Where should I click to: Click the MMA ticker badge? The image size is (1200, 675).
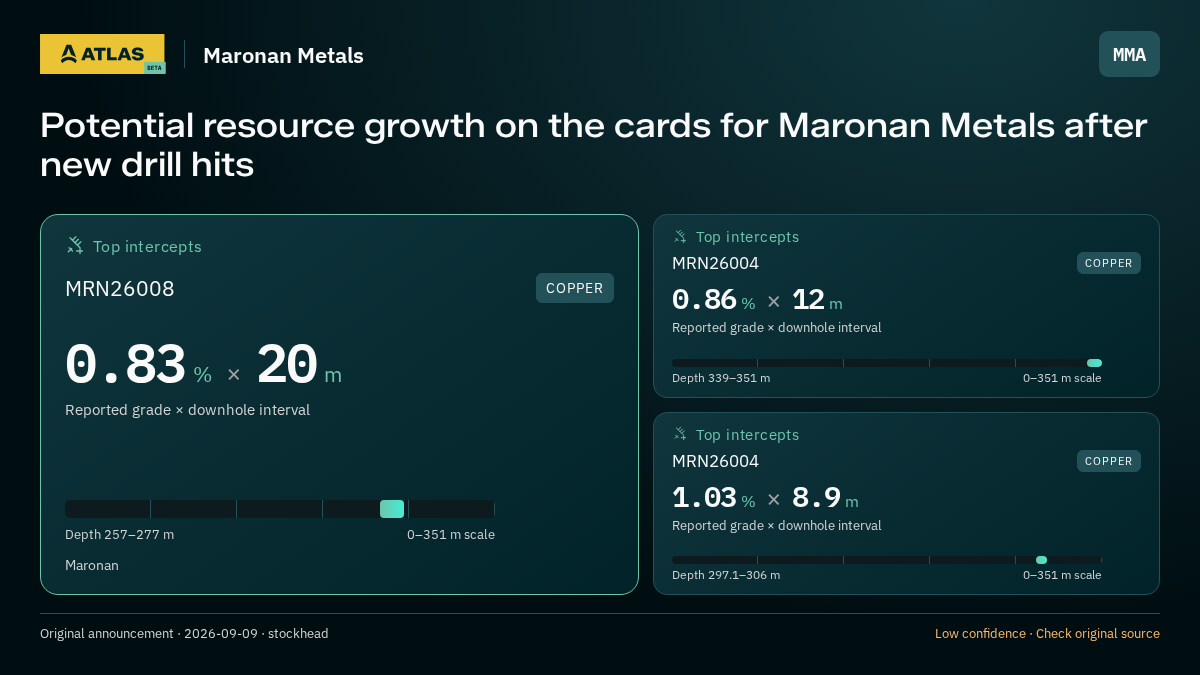1129,54
